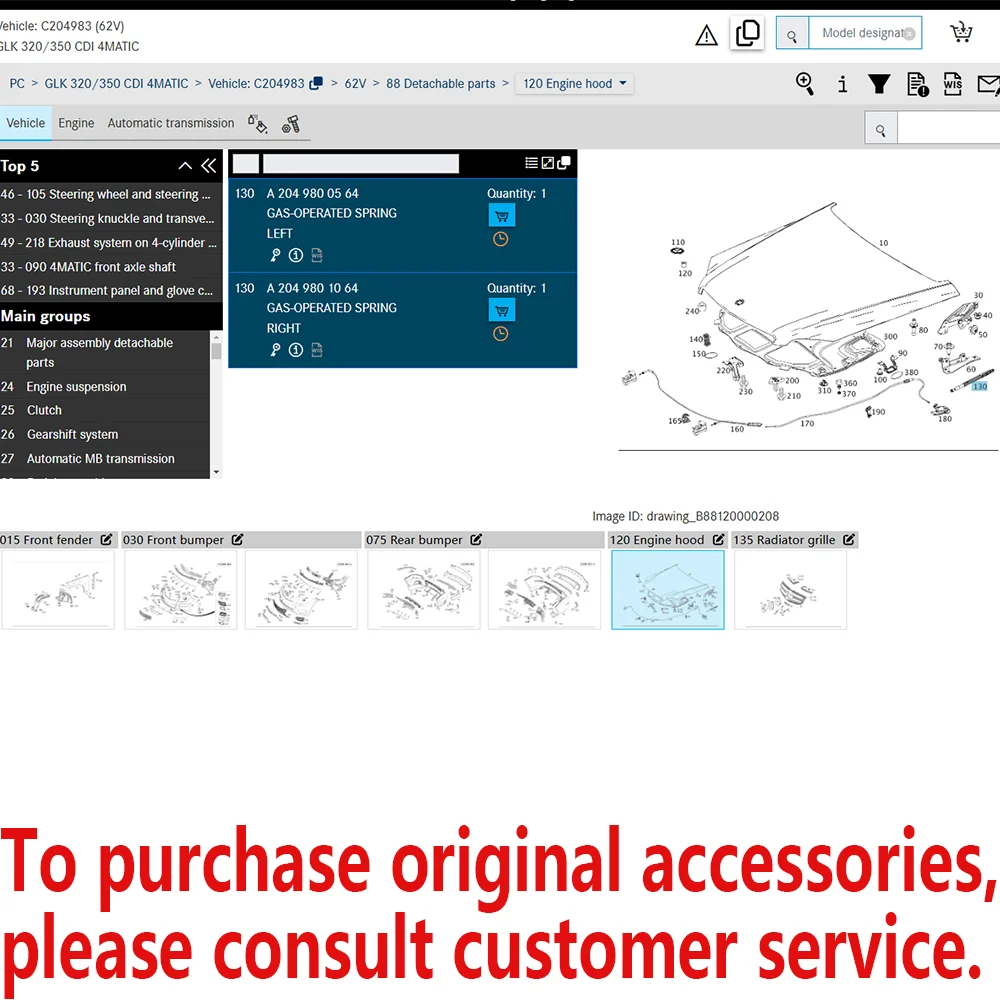Click clock icon for LEFT spring

(x=501, y=239)
